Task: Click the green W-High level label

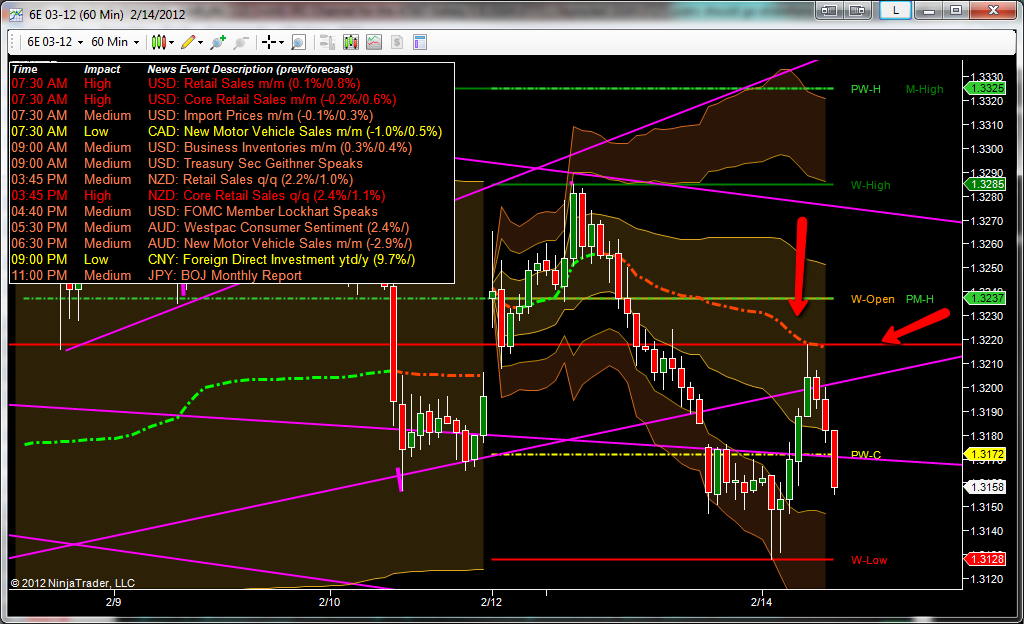Action: pyautogui.click(x=870, y=185)
